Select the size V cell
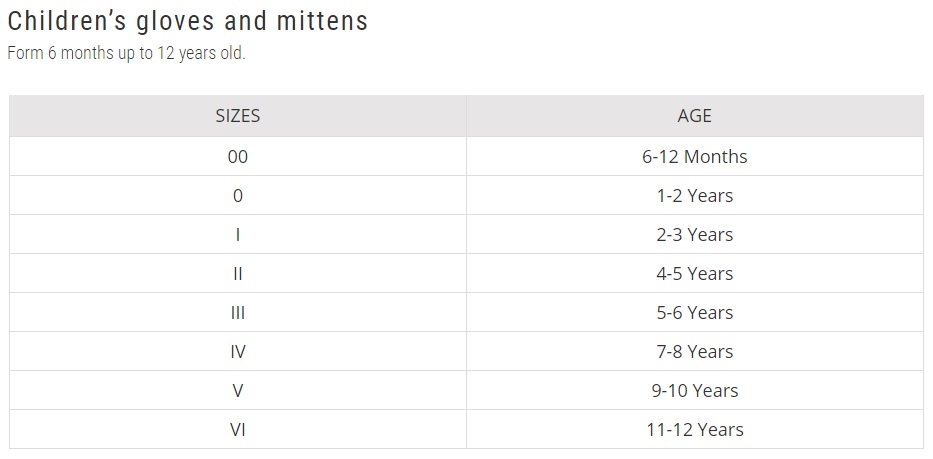933x459 pixels. coord(237,391)
